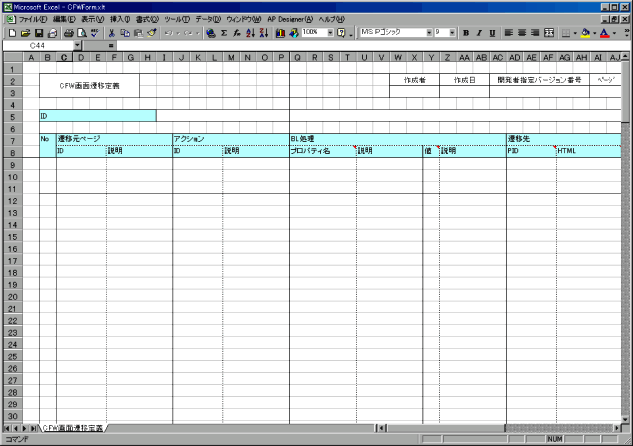
Task: Open the AP Designer(A) menu
Action: (290, 19)
